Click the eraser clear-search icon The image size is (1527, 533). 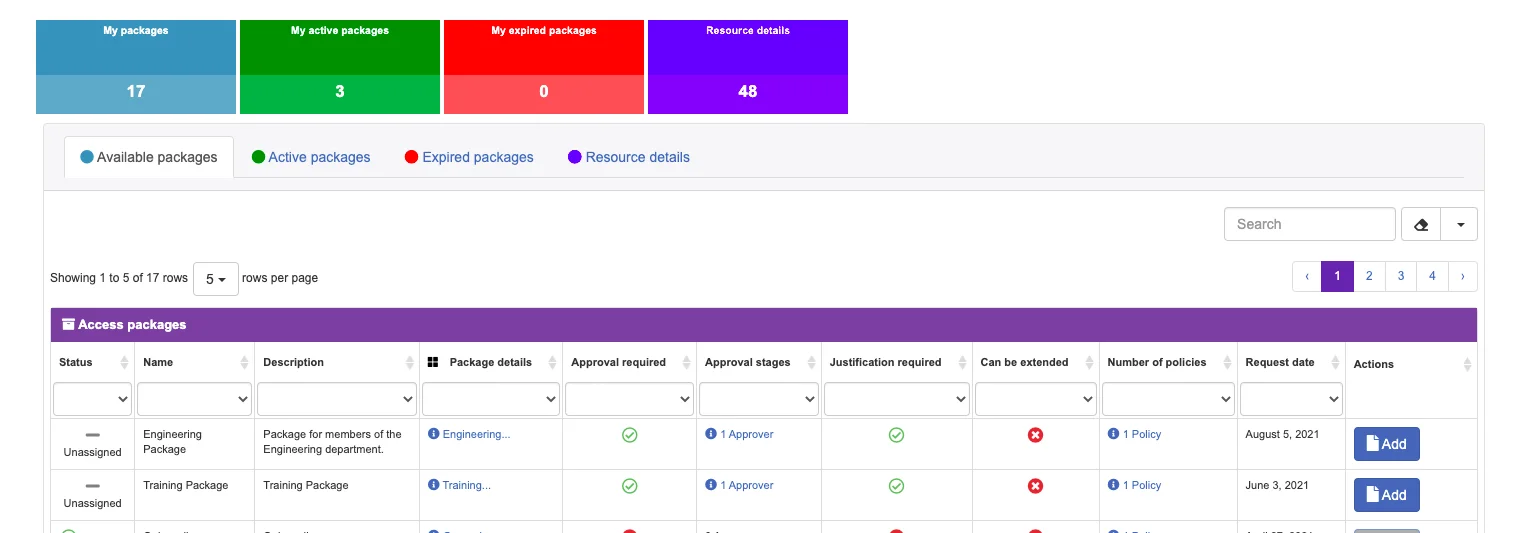tap(1421, 225)
